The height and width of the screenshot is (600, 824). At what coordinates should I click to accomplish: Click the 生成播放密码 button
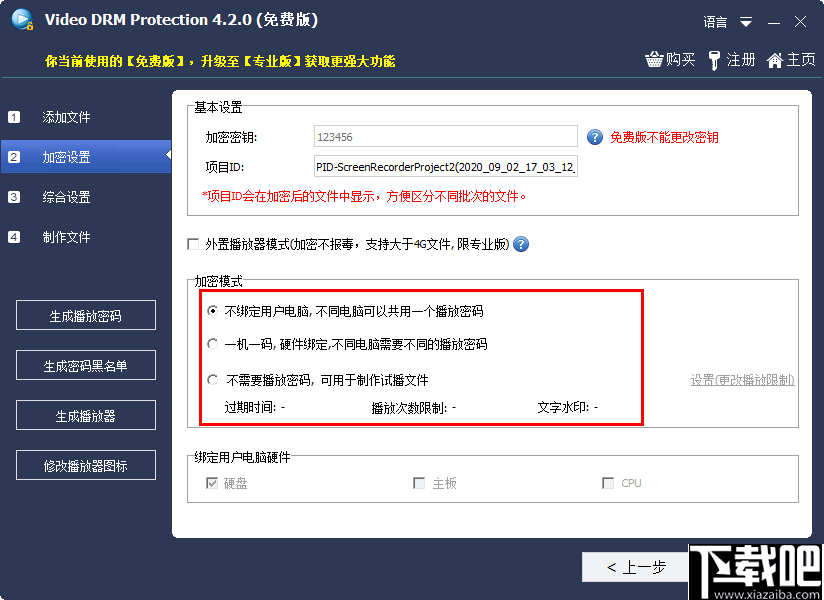(x=86, y=315)
